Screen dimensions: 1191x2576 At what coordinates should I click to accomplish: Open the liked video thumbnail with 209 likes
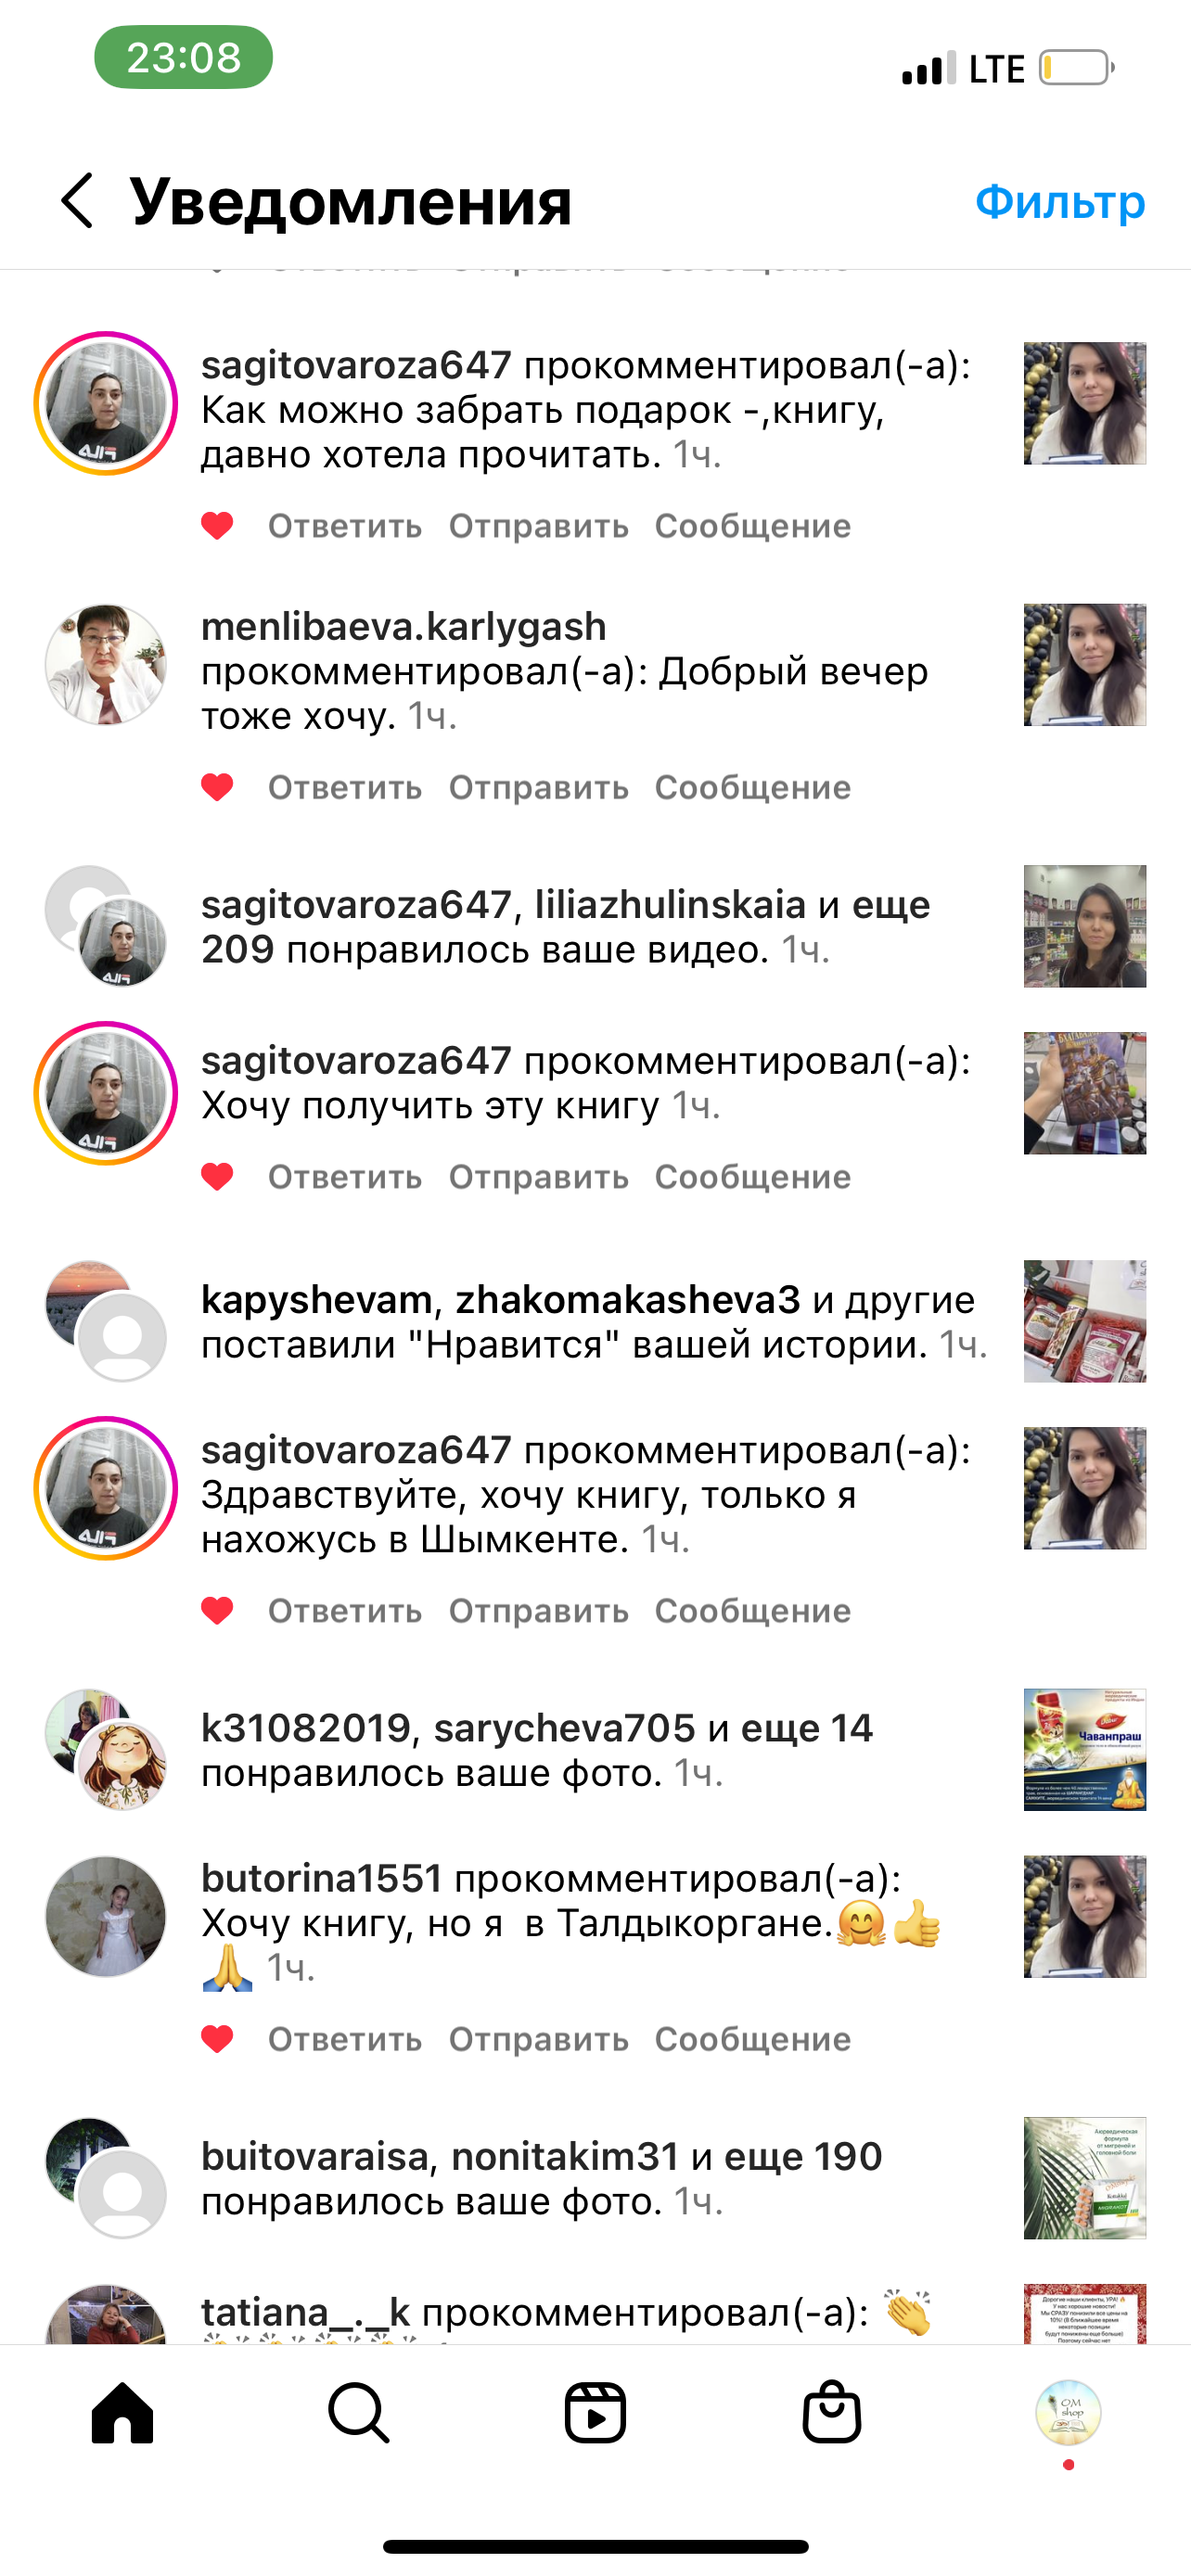[x=1085, y=926]
